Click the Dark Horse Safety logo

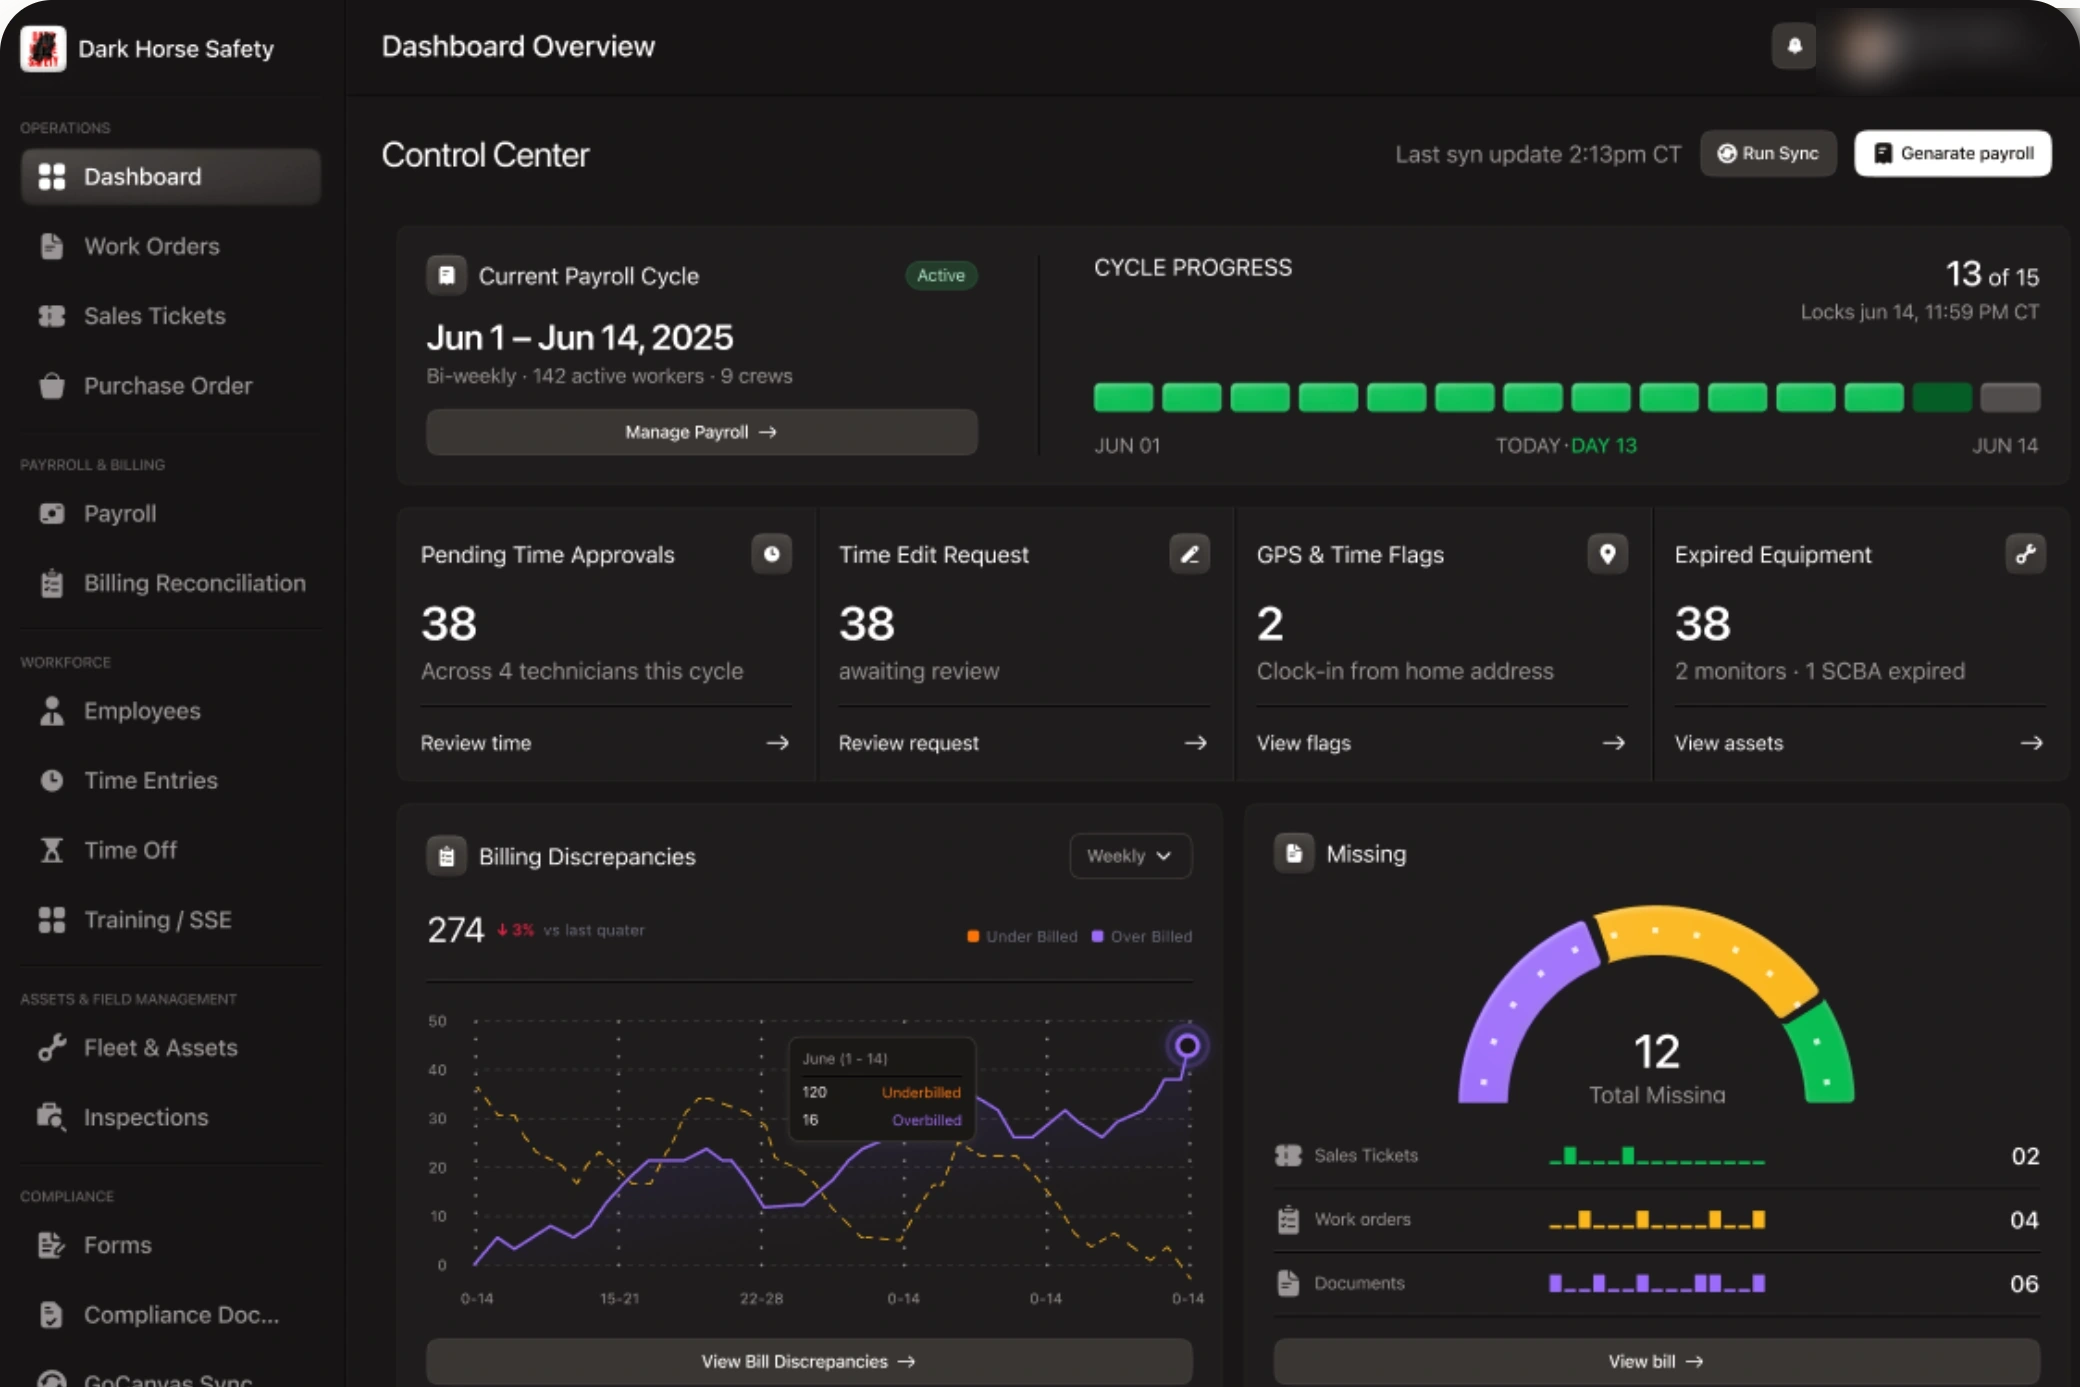[x=43, y=48]
